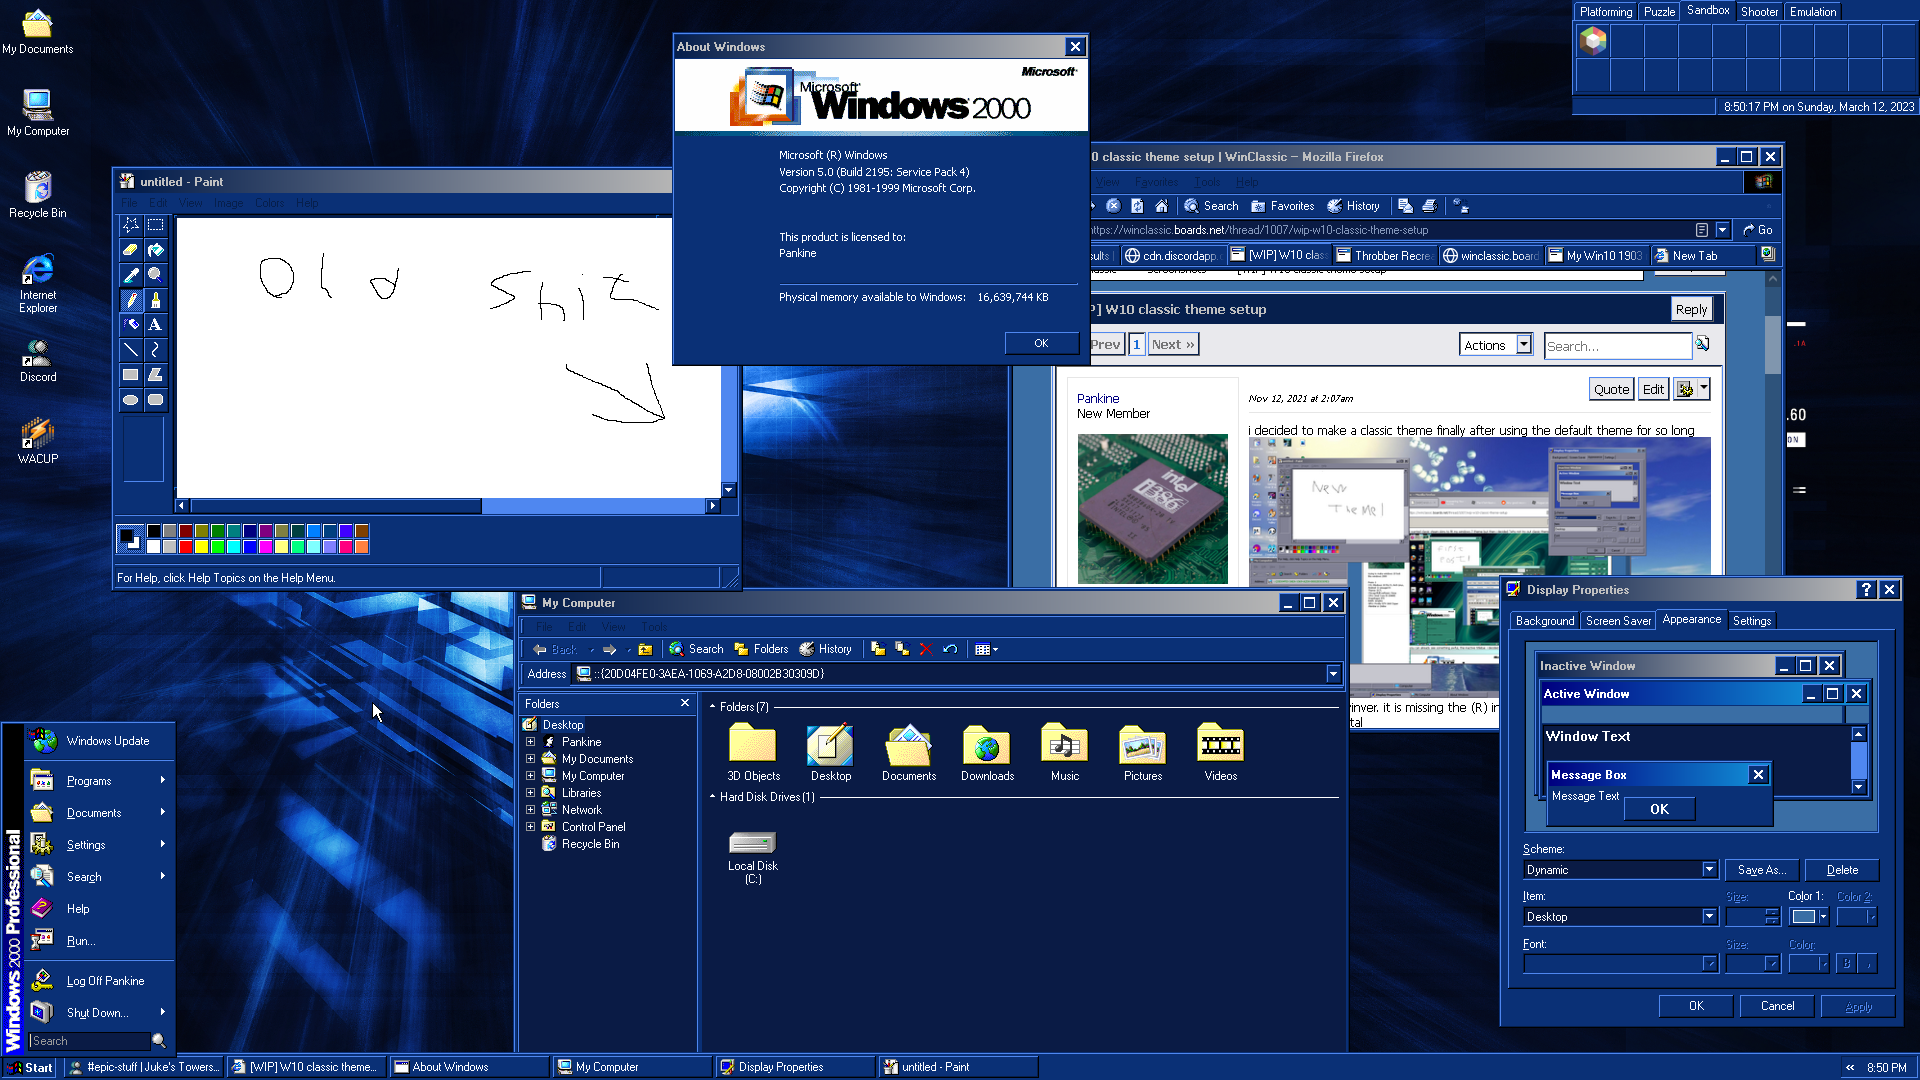Screen dimensions: 1920x1080
Task: Open the Views dropdown in My Computer toolbar
Action: [986, 649]
